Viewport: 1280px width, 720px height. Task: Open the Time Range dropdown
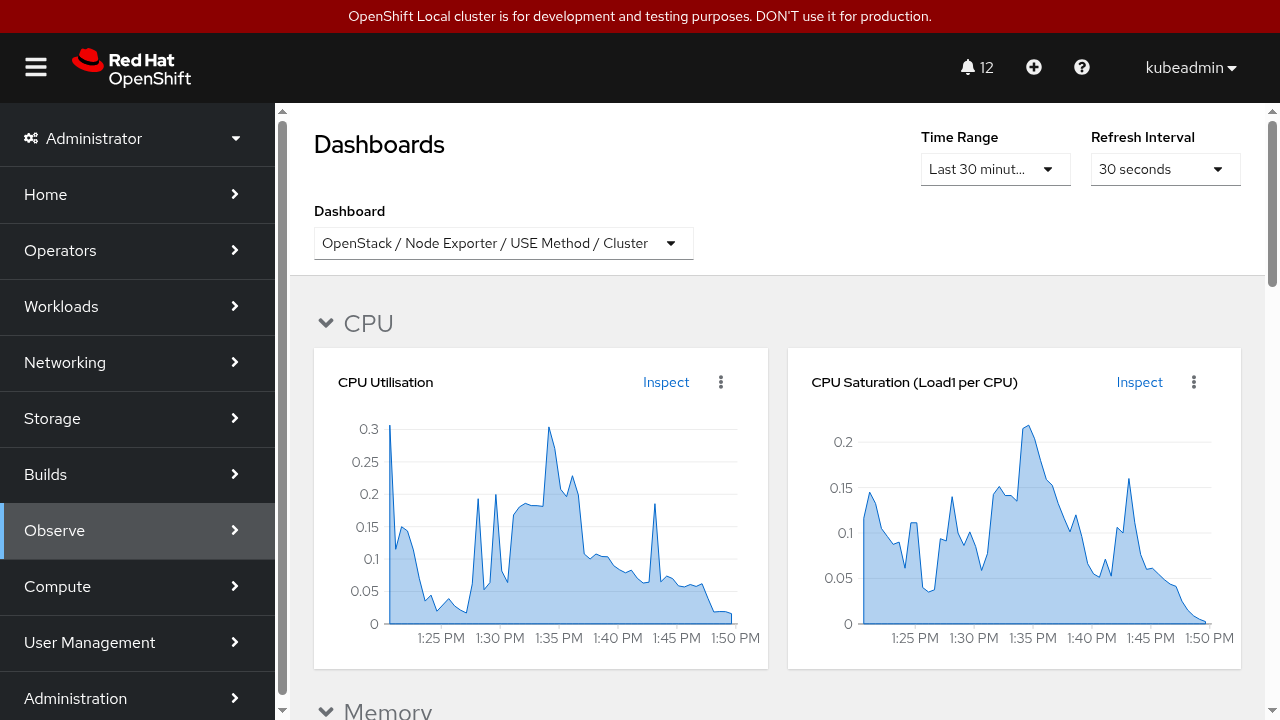pyautogui.click(x=995, y=169)
